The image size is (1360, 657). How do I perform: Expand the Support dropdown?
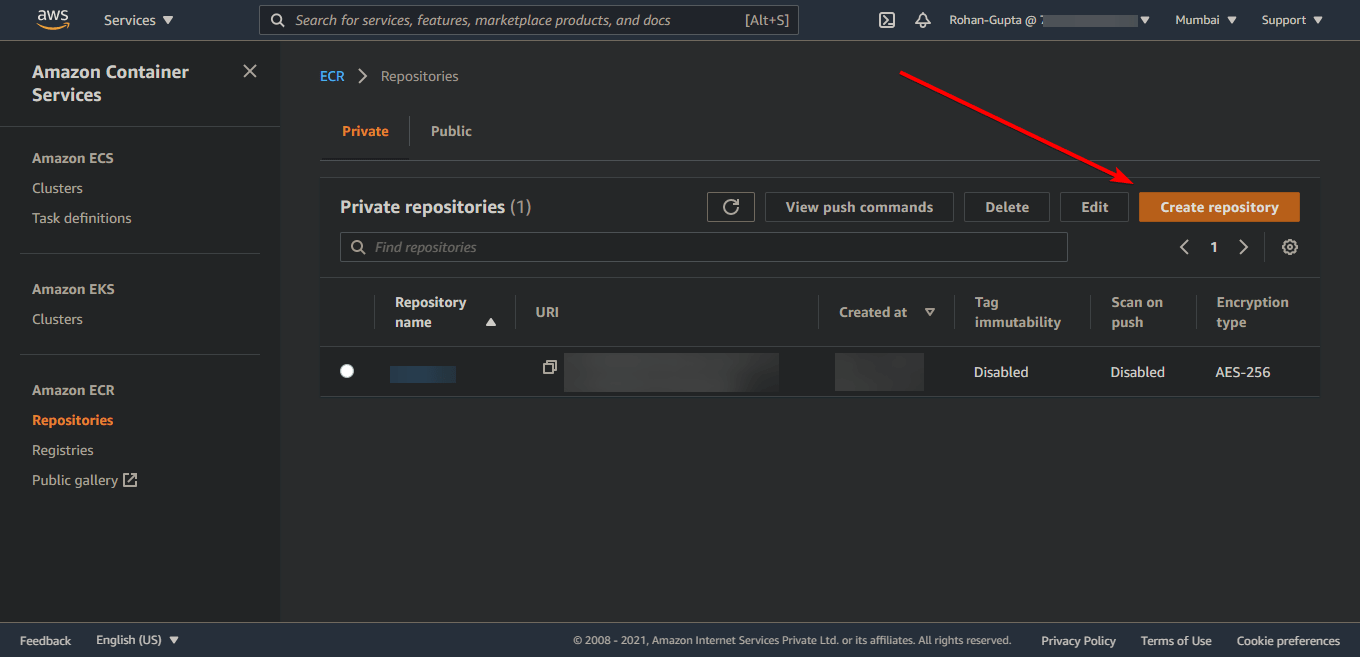tap(1292, 20)
